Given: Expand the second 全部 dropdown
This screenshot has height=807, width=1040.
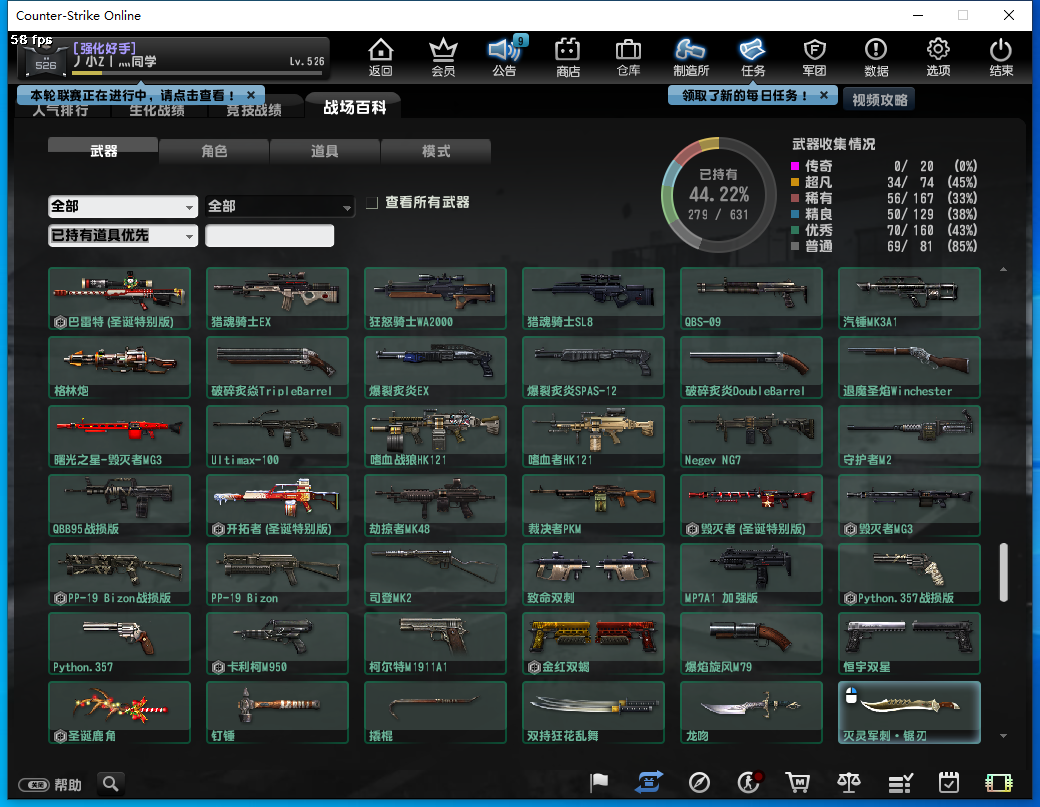Looking at the screenshot, I should coord(280,206).
